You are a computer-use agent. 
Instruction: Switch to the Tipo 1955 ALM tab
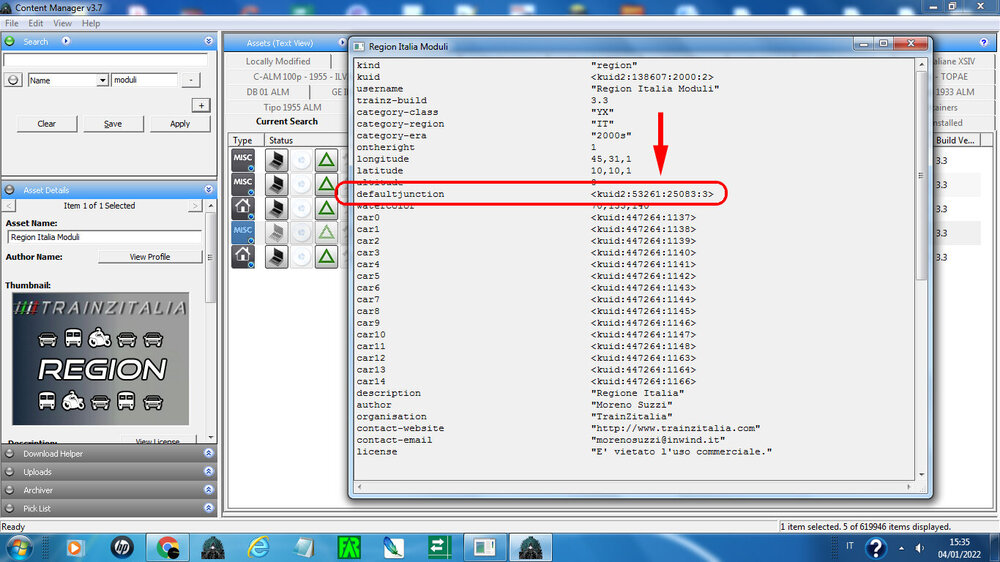(293, 107)
